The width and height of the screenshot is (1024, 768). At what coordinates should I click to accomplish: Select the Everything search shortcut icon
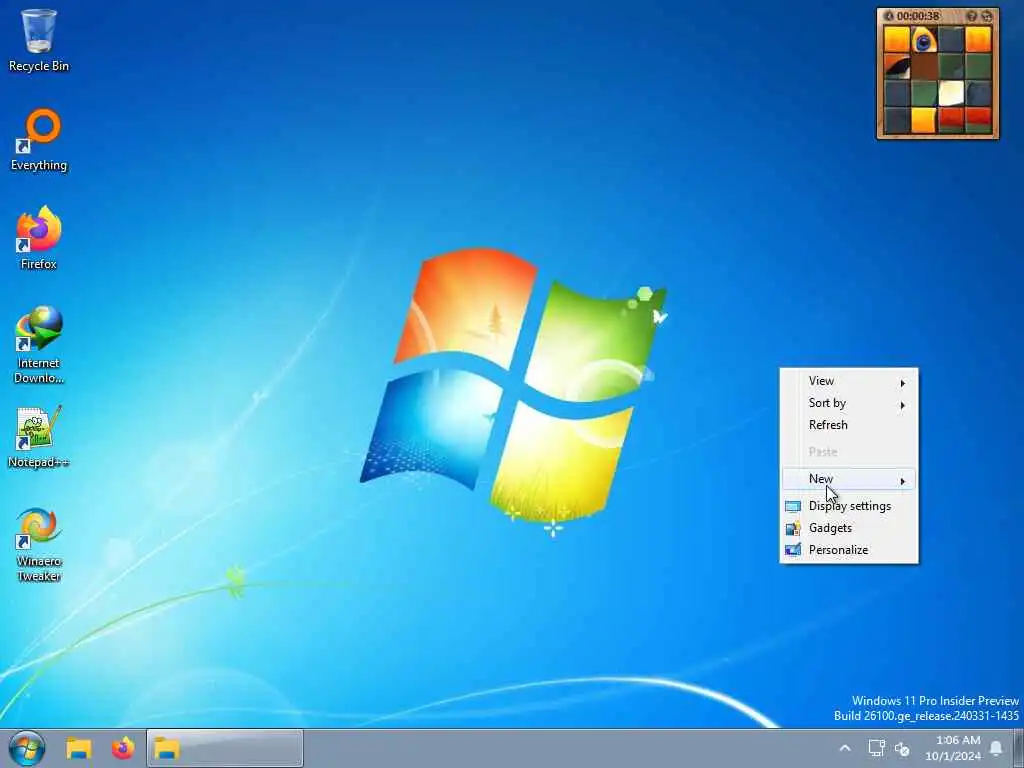click(39, 139)
